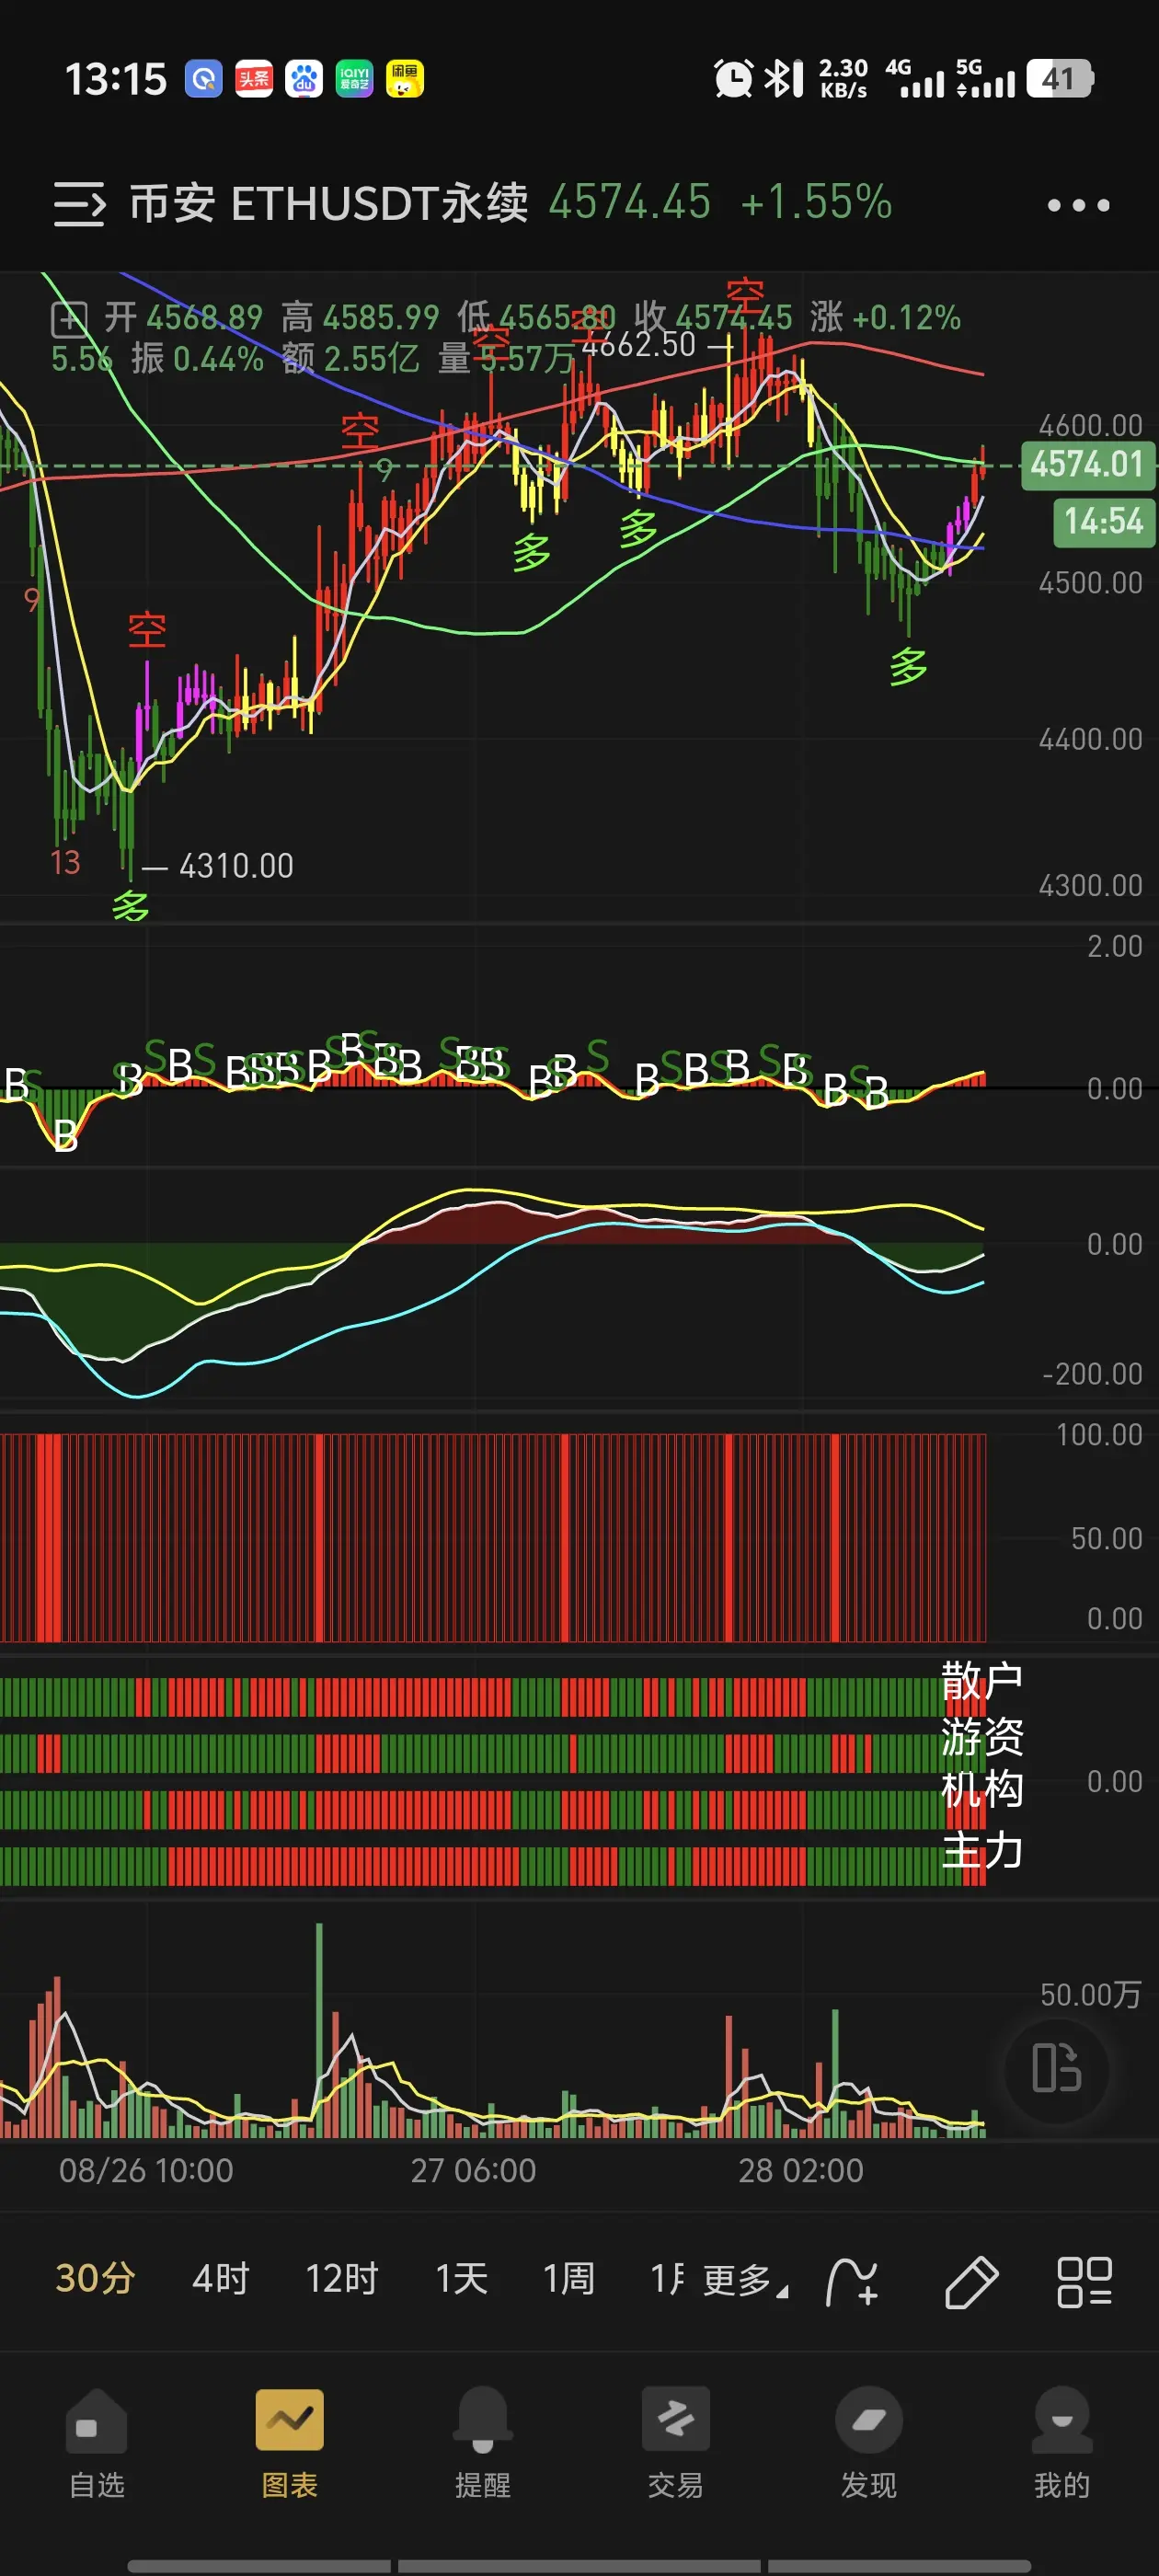1159x2576 pixels.
Task: Tap the 100.00 indicator axis label
Action: (x=1099, y=1436)
